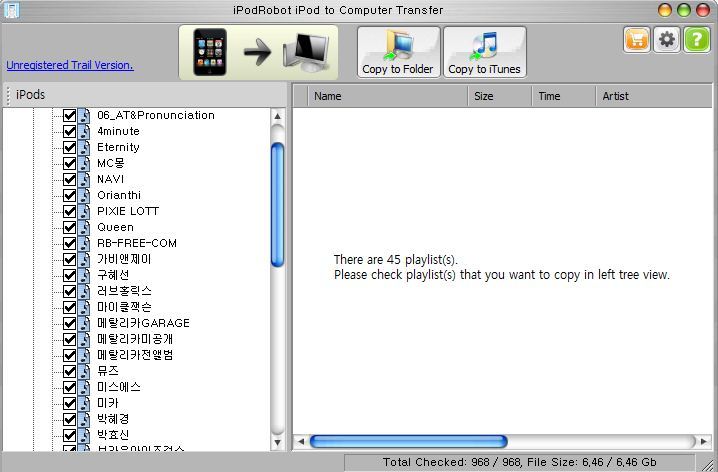
Task: Select the 박혜경 playlist name
Action: [x=113, y=419]
